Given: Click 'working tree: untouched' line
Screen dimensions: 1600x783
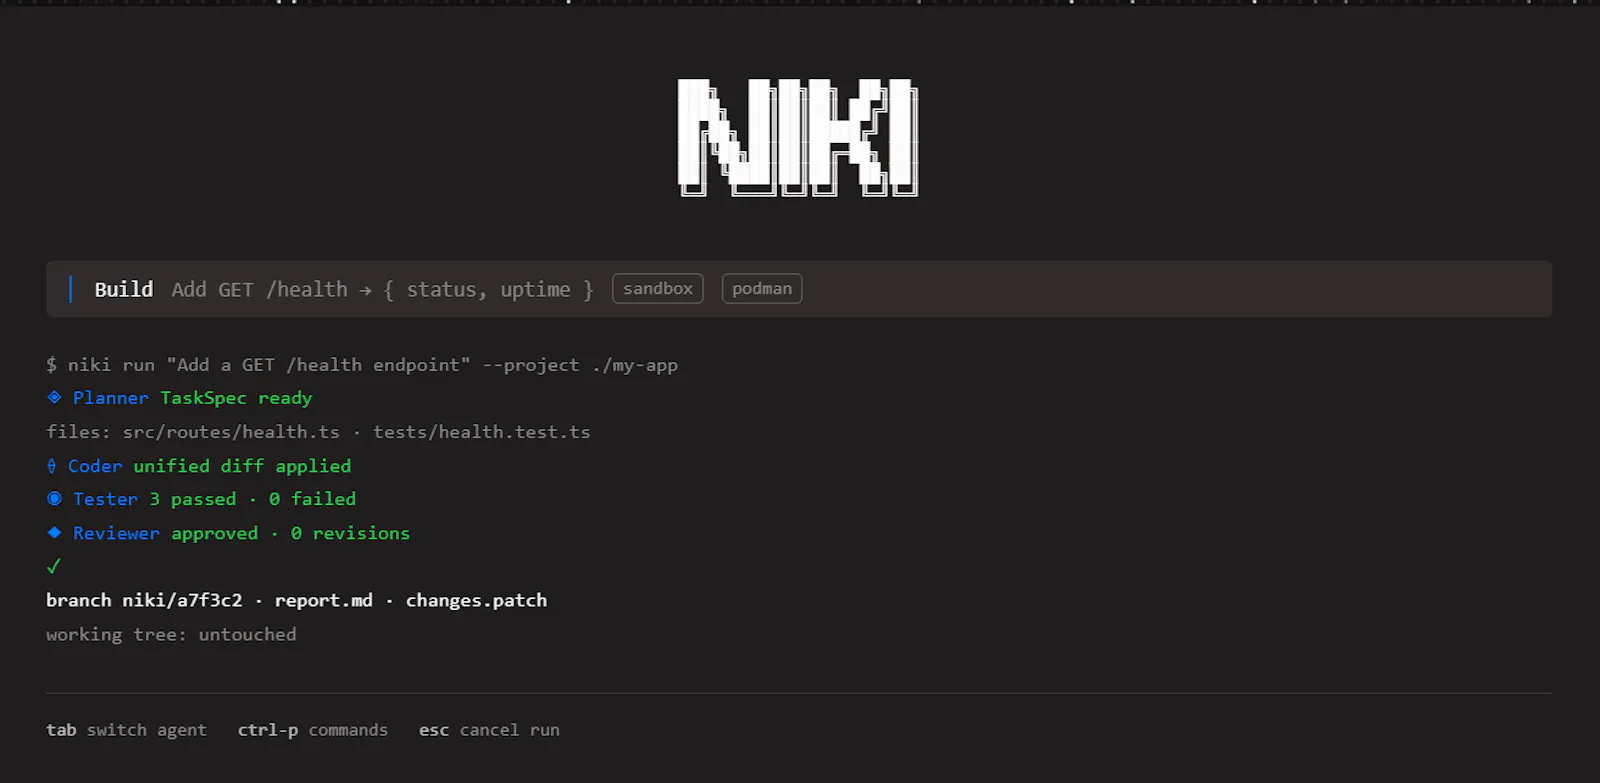Looking at the screenshot, I should point(171,634).
